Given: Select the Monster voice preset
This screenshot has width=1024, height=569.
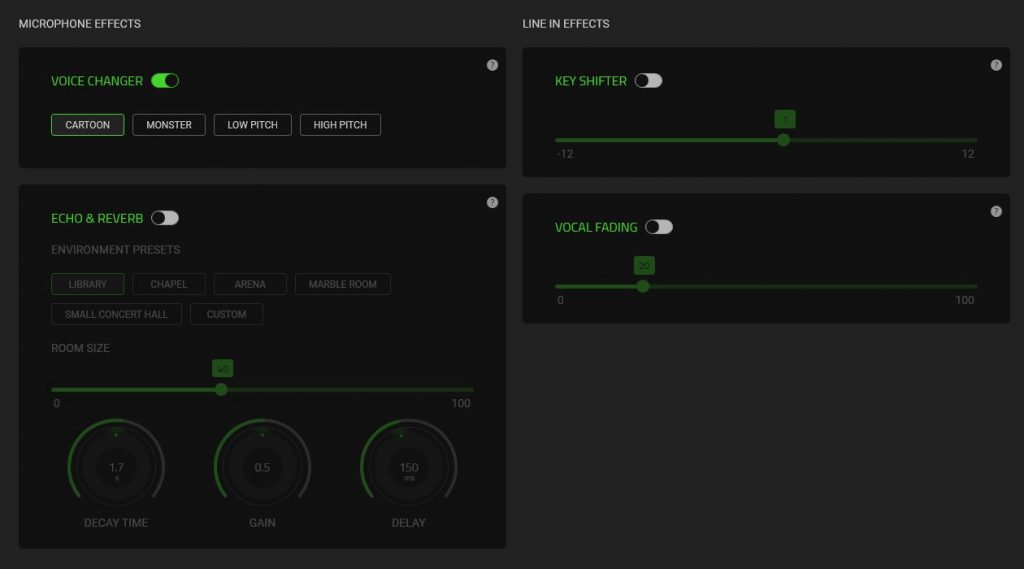Looking at the screenshot, I should click(169, 125).
